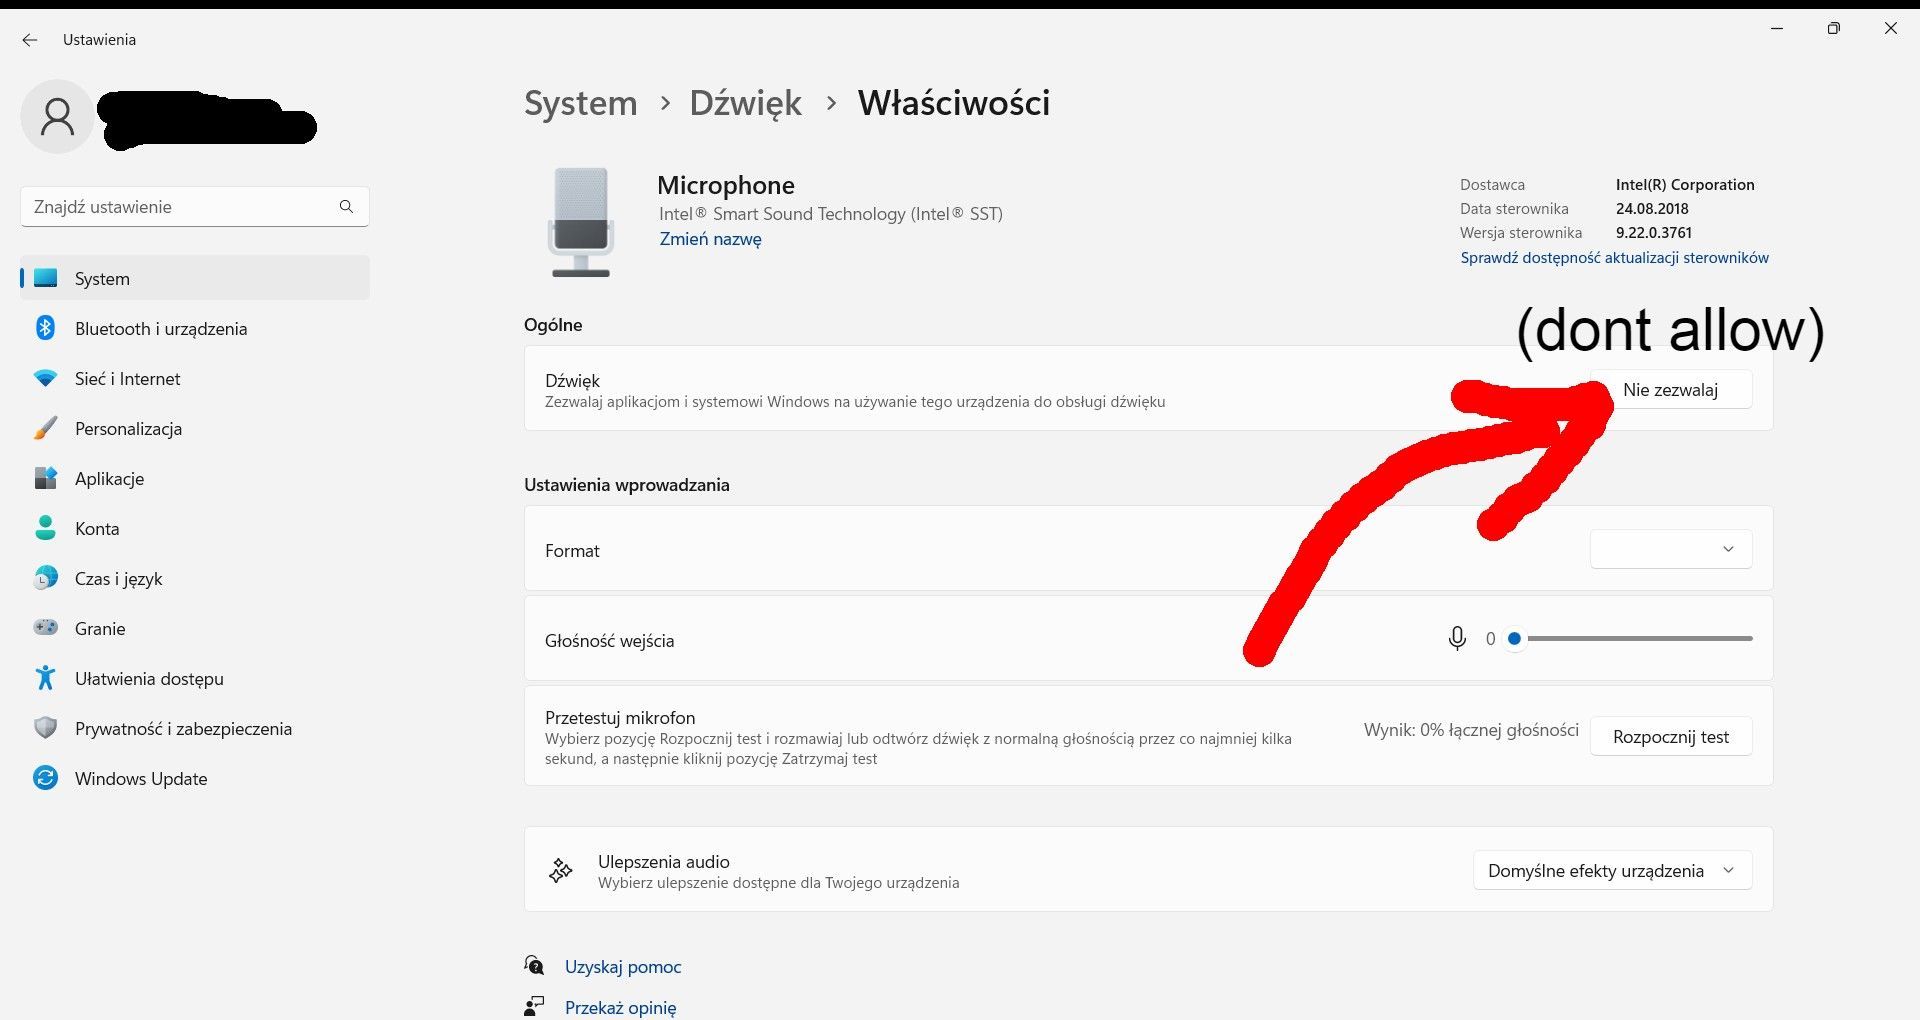Viewport: 1920px width, 1020px height.
Task: Open Windows Update settings
Action: (x=140, y=778)
